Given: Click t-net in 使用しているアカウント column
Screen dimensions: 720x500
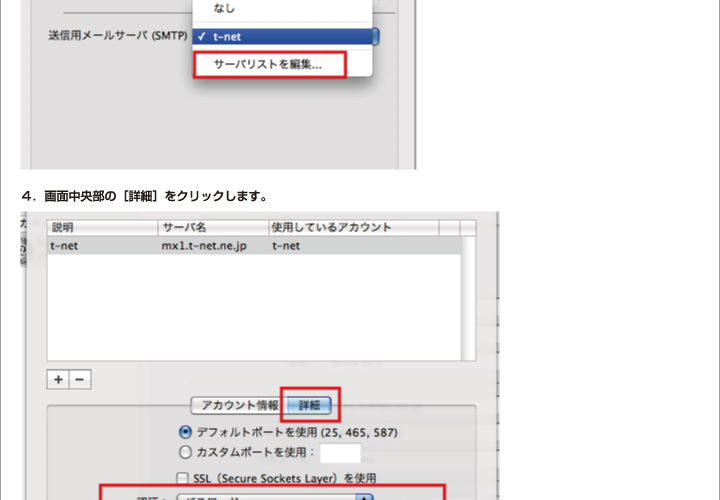Looking at the screenshot, I should pyautogui.click(x=286, y=246).
